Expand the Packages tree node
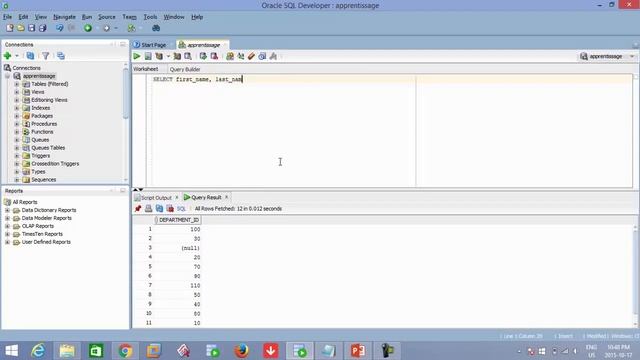This screenshot has height=360, width=640. pos(17,116)
